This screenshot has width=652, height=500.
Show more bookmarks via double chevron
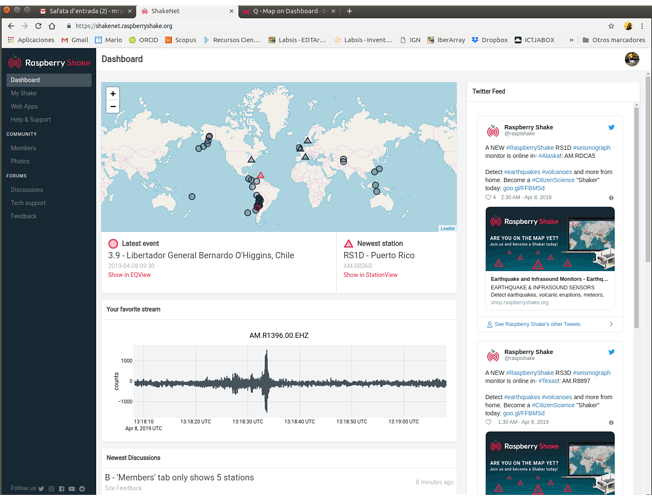pos(571,40)
